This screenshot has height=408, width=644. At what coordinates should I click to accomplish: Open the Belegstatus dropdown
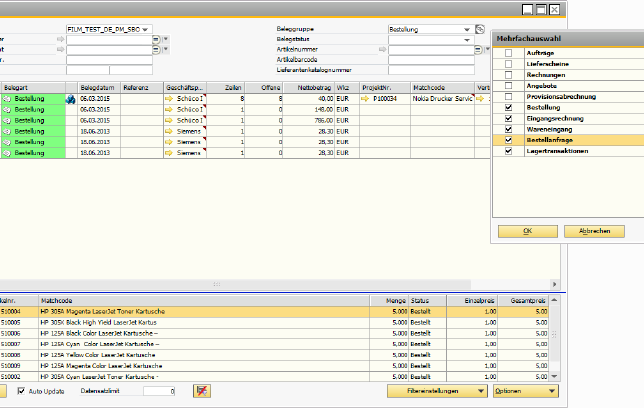[466, 40]
